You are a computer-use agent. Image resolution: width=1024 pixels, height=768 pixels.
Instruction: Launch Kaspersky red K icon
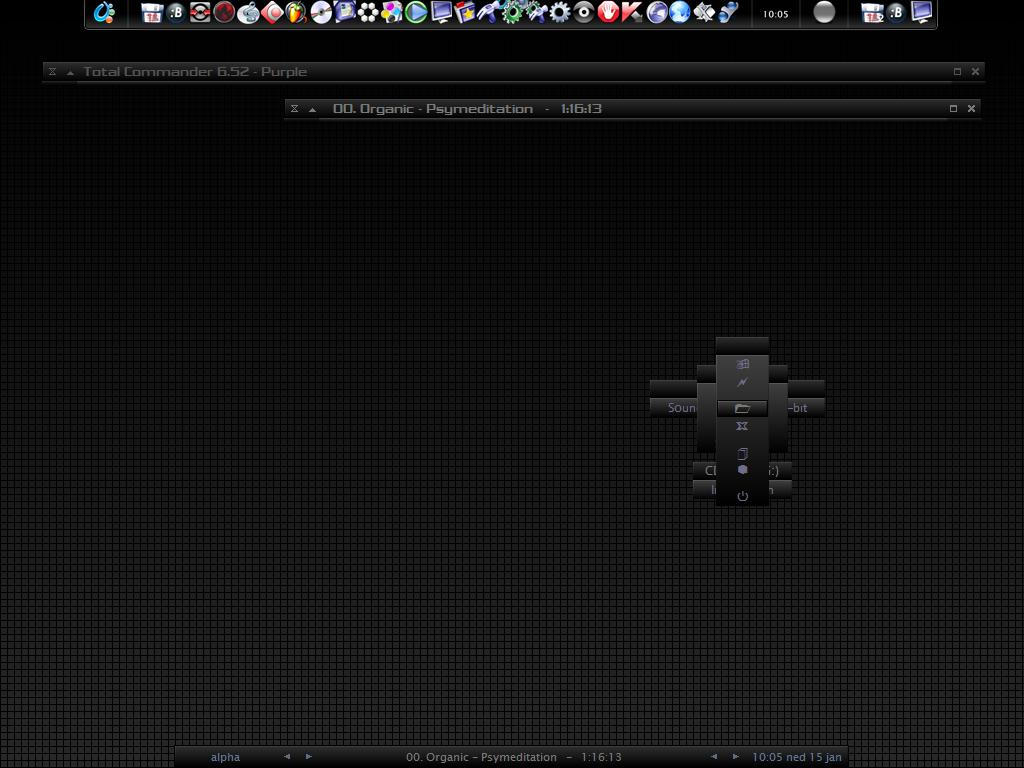(x=632, y=12)
